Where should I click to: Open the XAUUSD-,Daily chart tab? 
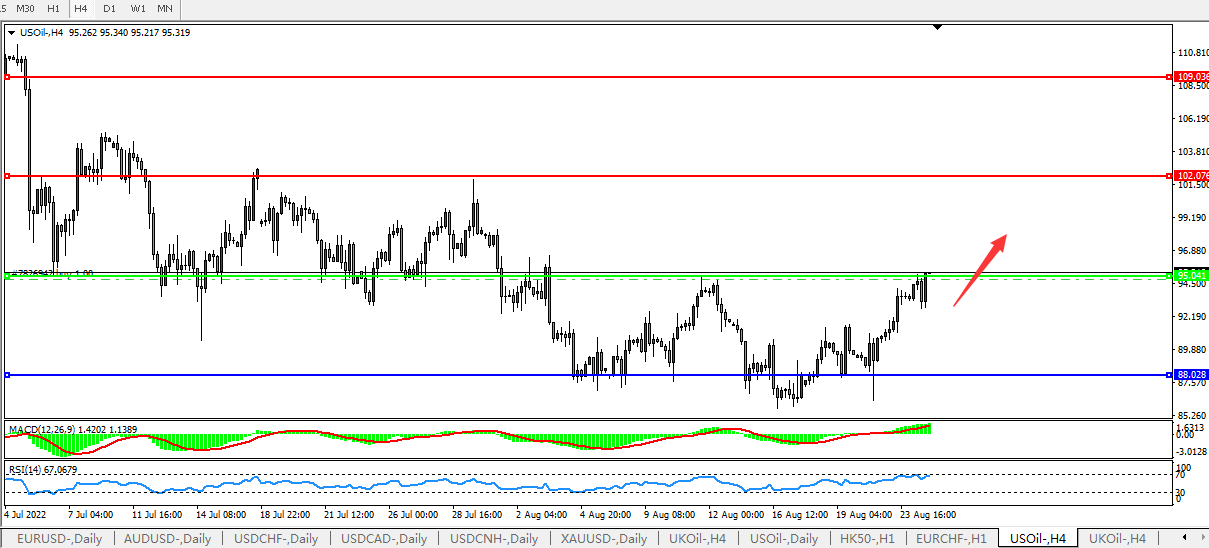point(605,538)
